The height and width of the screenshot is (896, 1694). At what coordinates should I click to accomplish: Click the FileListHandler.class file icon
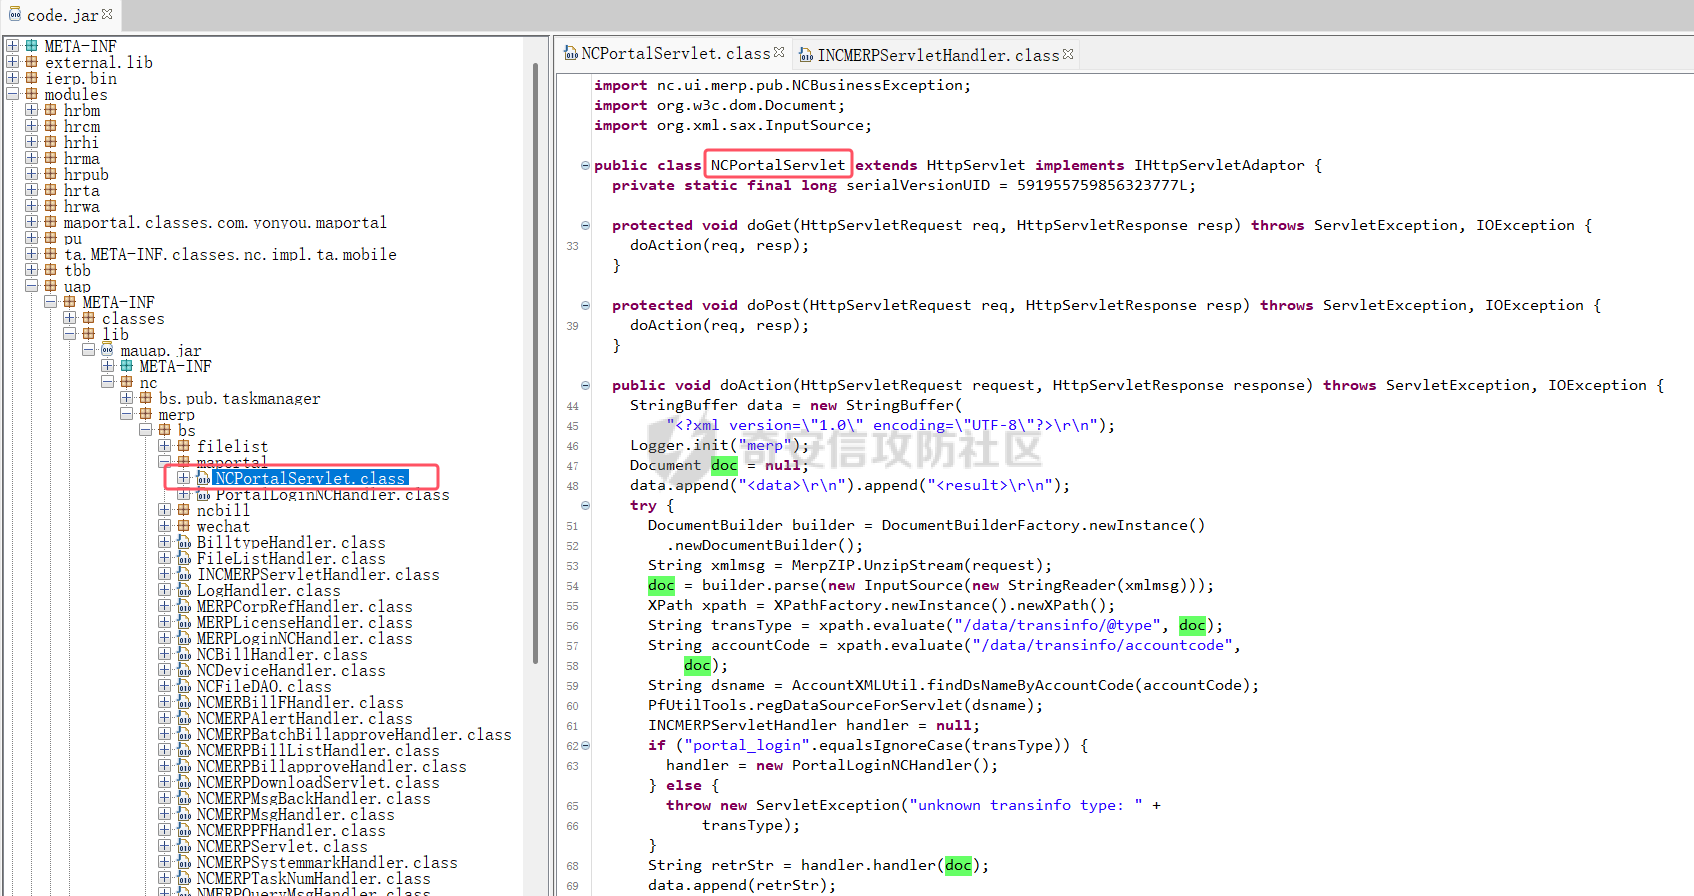point(184,558)
